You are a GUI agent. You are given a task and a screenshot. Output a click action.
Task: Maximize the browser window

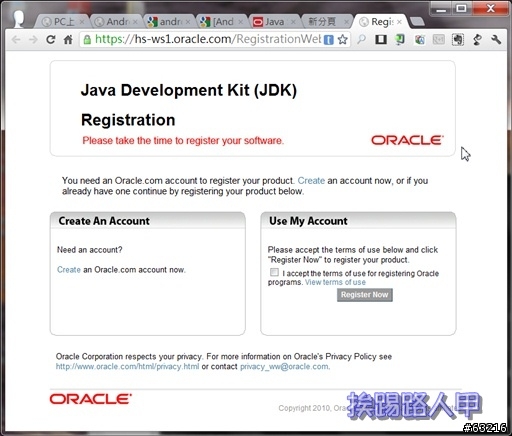[x=461, y=9]
